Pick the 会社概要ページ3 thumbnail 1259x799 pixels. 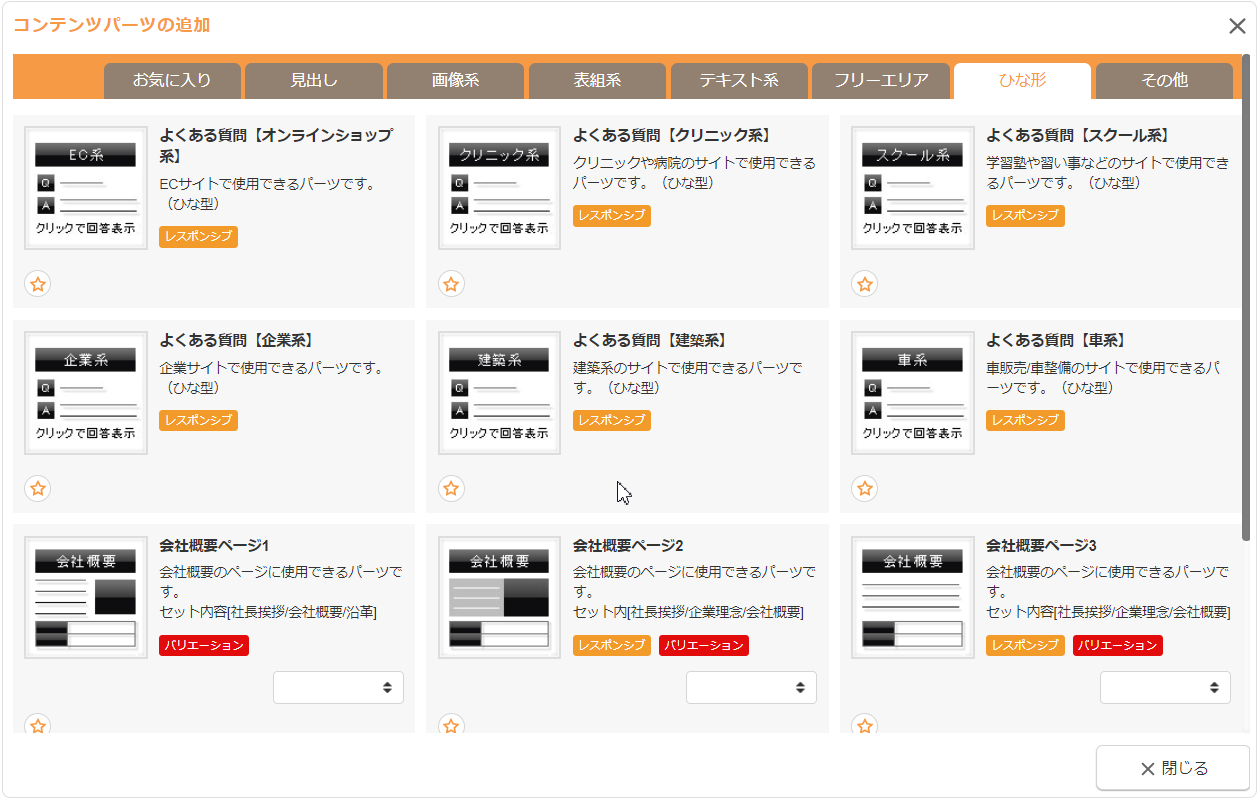click(x=913, y=598)
